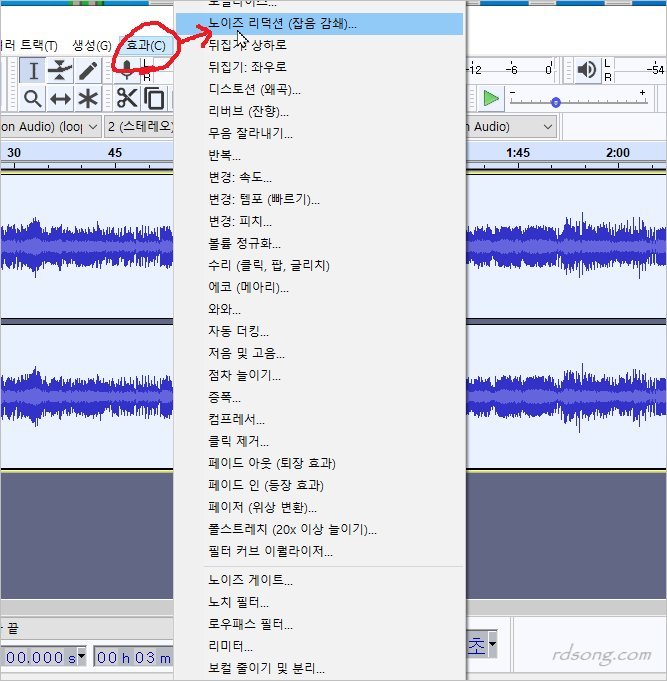
Task: Open the 2 (스테레오) channels dropdown
Action: pyautogui.click(x=140, y=127)
